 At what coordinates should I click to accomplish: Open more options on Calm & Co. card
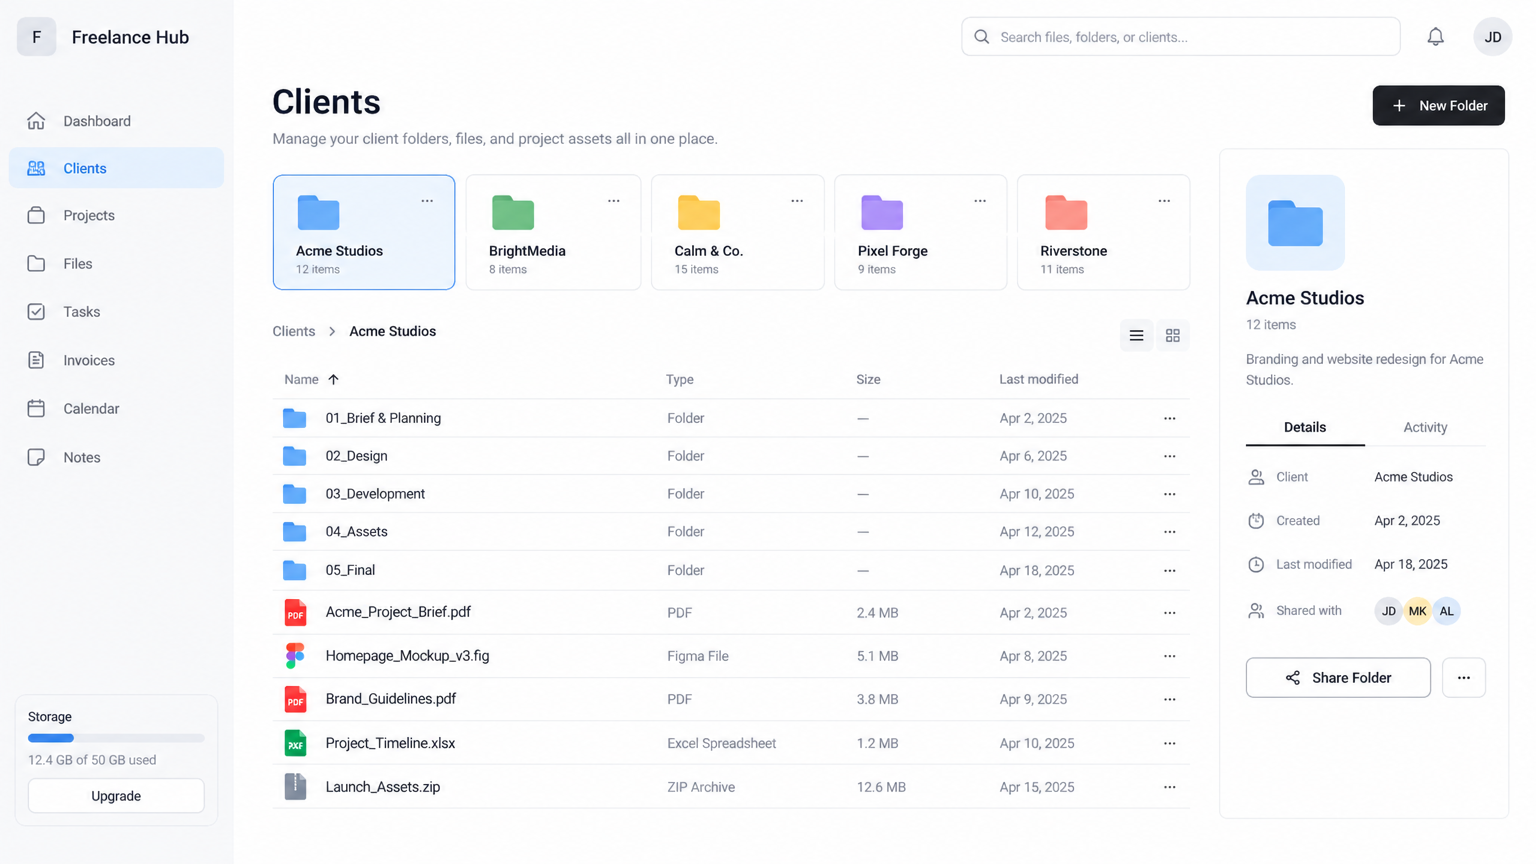[797, 201]
